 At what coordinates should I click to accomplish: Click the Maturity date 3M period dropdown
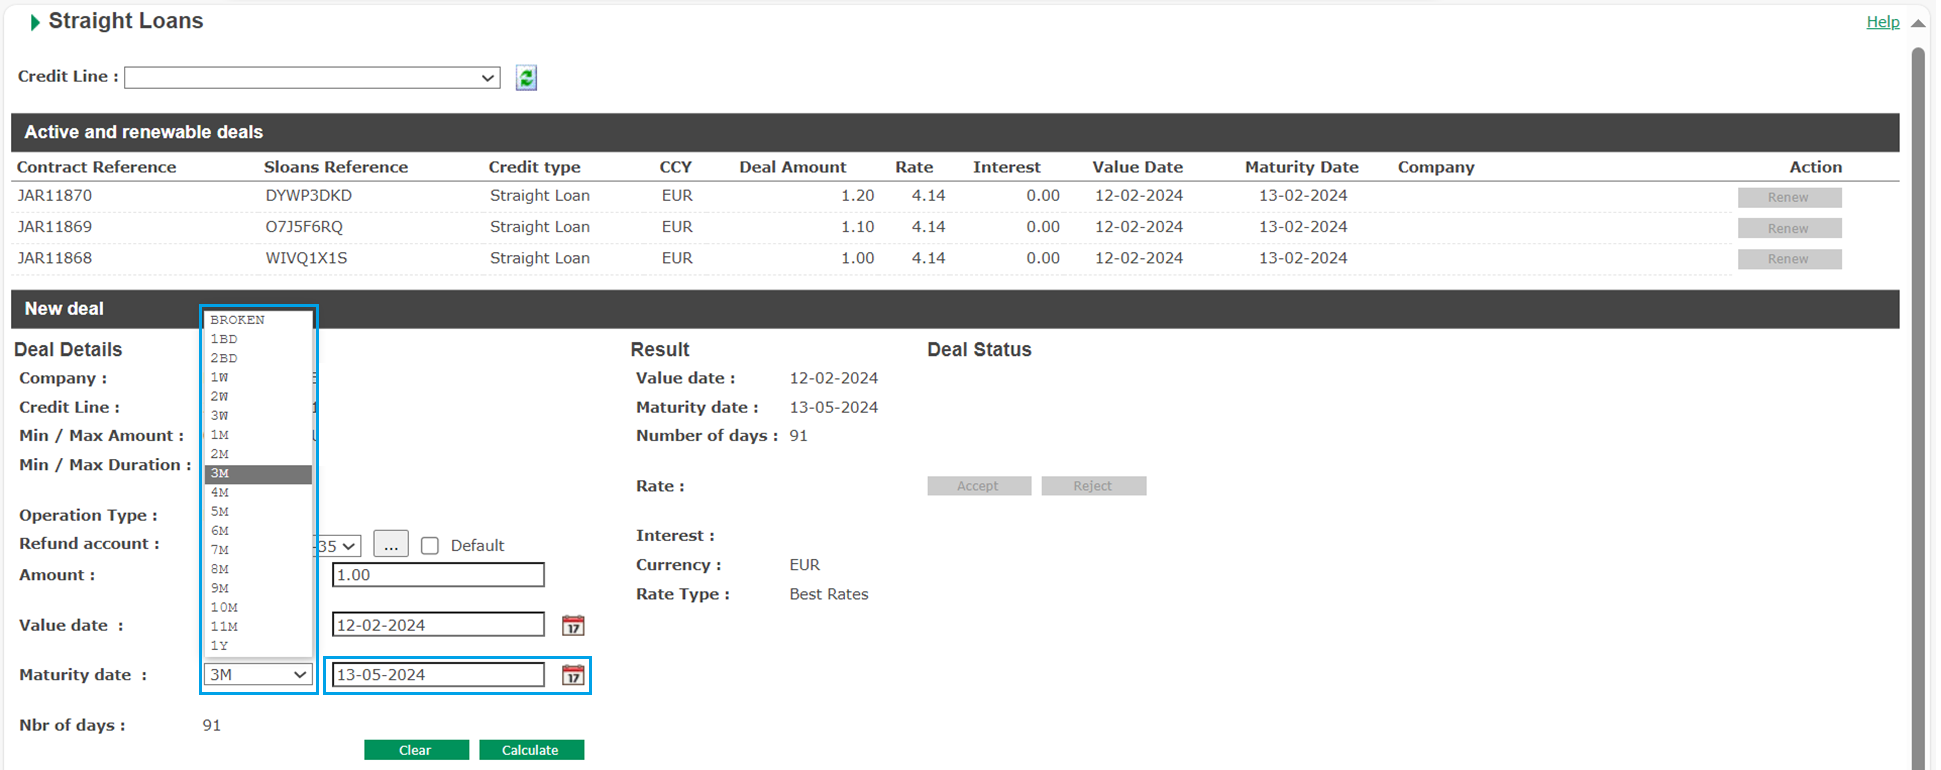click(x=258, y=675)
